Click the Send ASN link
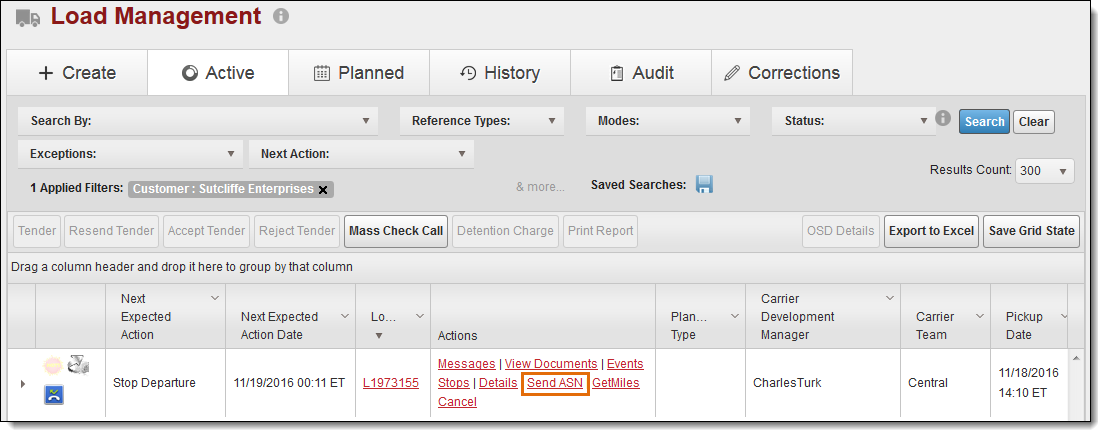Screen dimensions: 1098x430 [555, 383]
